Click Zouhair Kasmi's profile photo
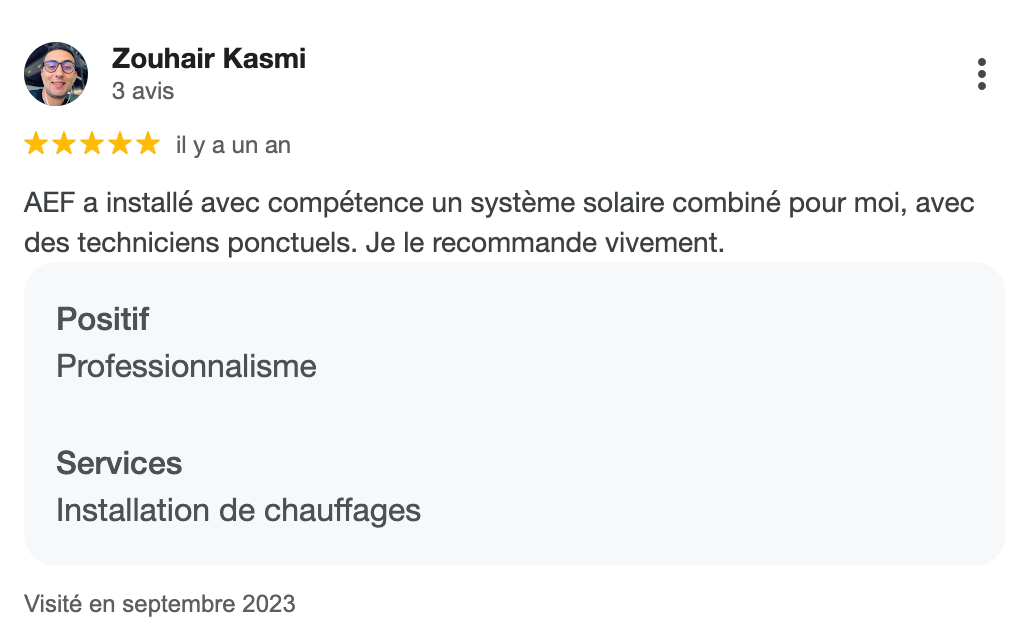Viewport: 1034px width, 642px height. click(x=56, y=74)
